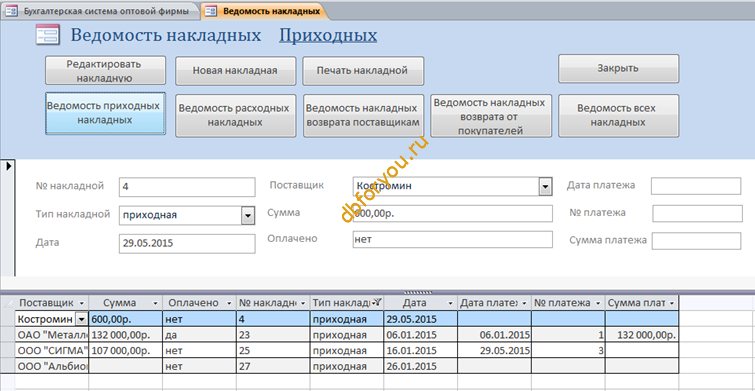Viewport: 755px width, 391px height.
Task: Click the 132 000,00р. payment amount cell
Action: pos(642,335)
